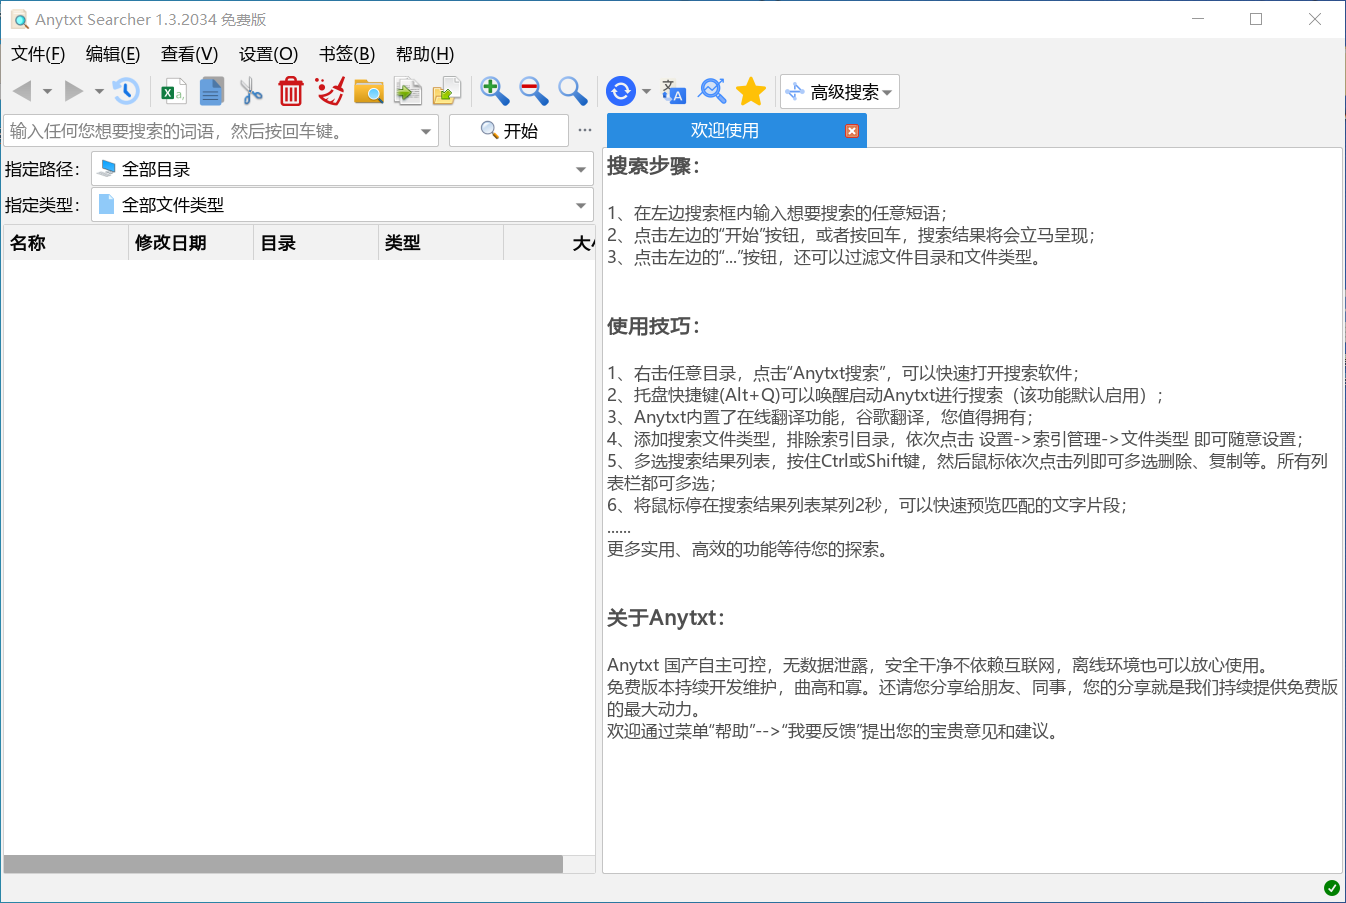Open the search box history dropdown arrow
Image resolution: width=1346 pixels, height=903 pixels.
426,131
